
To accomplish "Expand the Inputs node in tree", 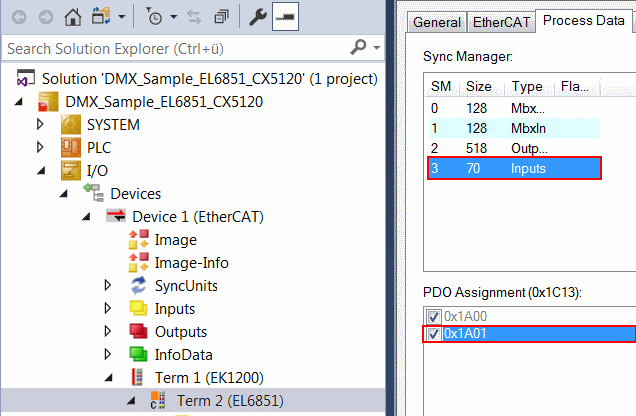I will point(107,308).
